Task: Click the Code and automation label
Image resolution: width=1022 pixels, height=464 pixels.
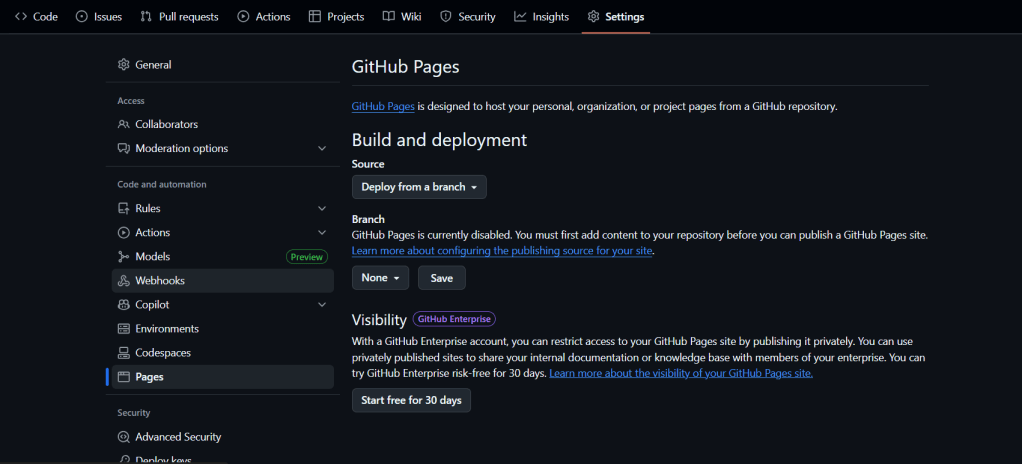Action: click(x=162, y=184)
